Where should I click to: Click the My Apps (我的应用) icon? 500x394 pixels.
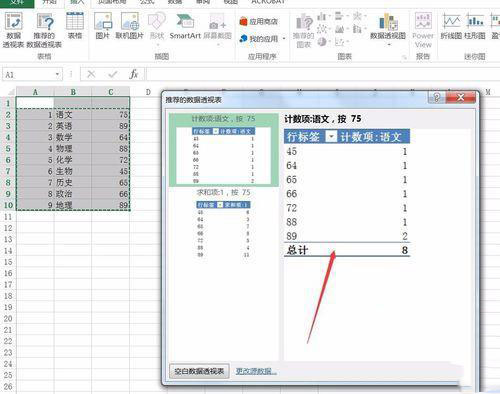(243, 39)
